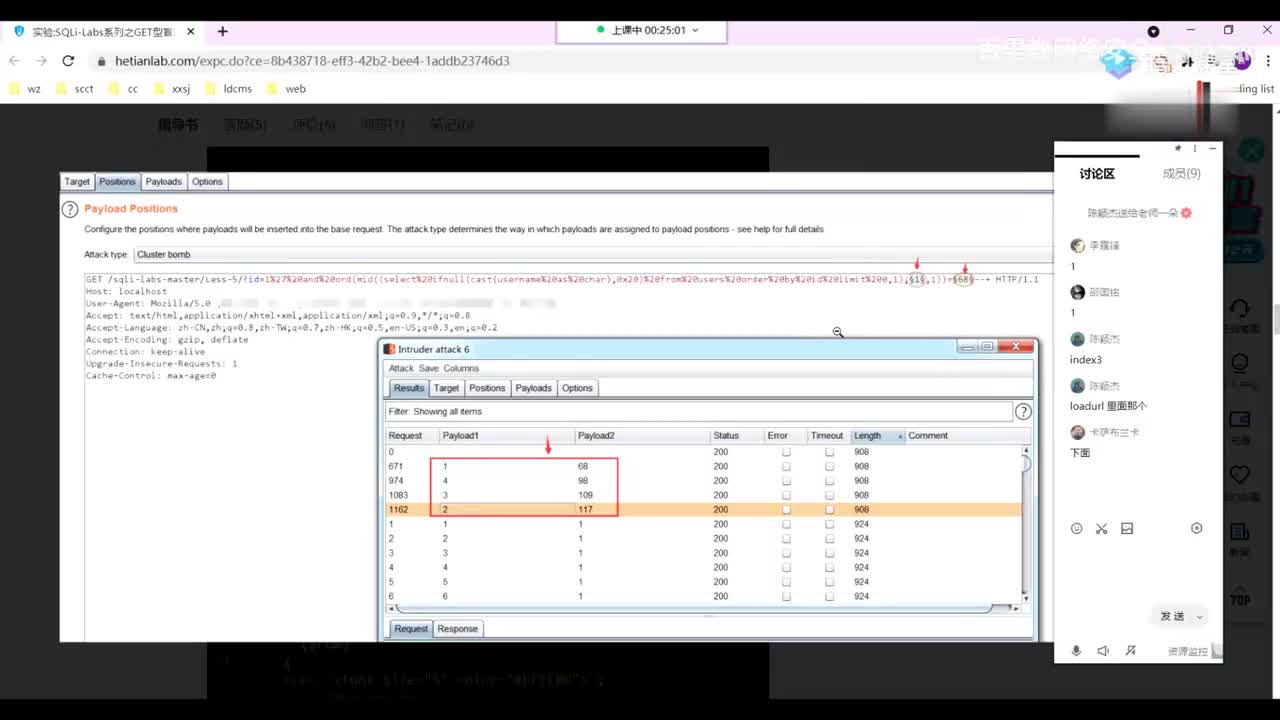Open main Intruder Payloads tab
1280x720 pixels.
(163, 182)
